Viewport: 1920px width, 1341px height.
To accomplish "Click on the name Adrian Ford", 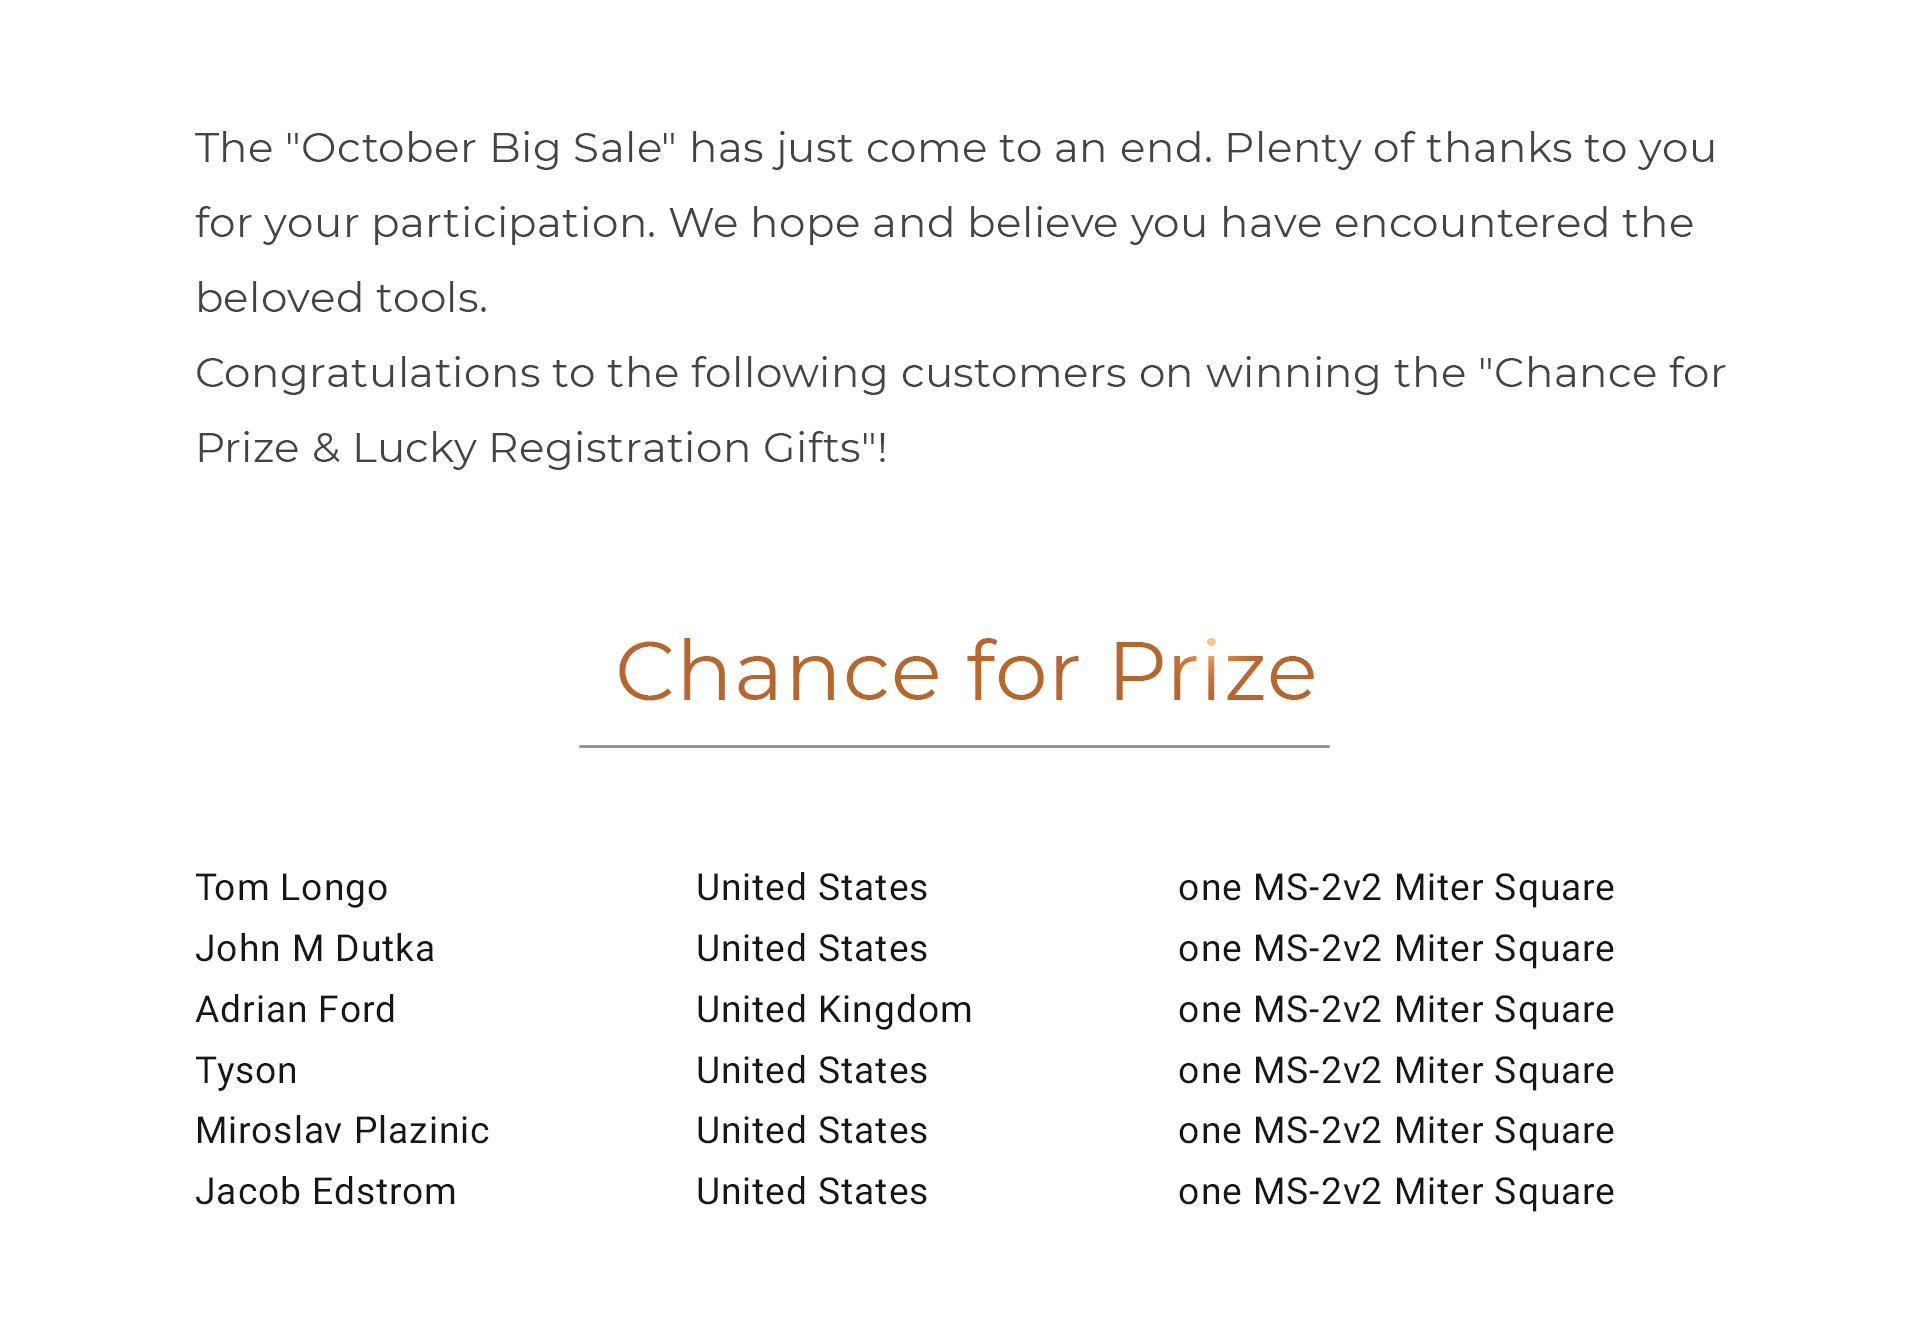I will 295,1010.
